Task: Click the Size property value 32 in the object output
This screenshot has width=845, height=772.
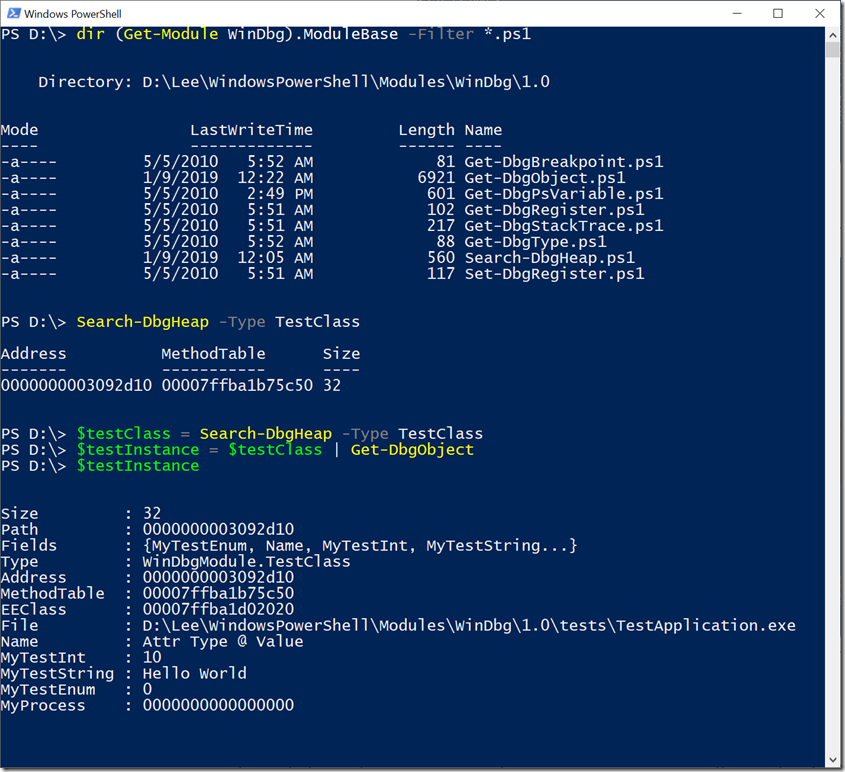Action: [152, 513]
